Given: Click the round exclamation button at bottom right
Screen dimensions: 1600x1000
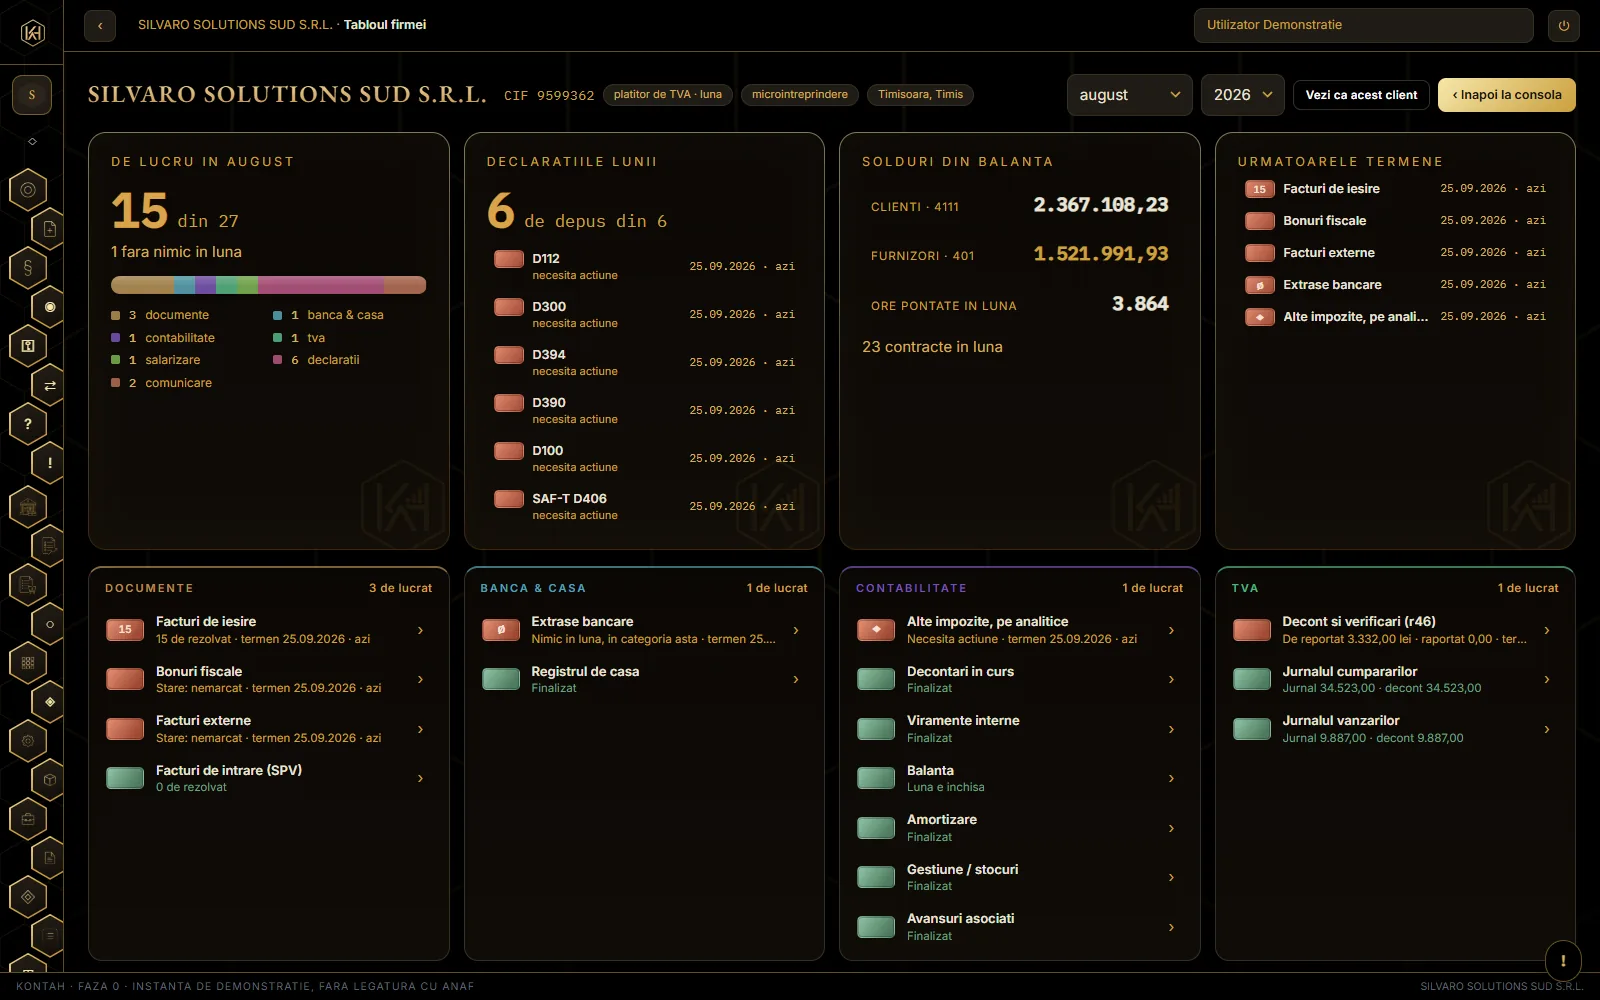Looking at the screenshot, I should (x=1563, y=960).
